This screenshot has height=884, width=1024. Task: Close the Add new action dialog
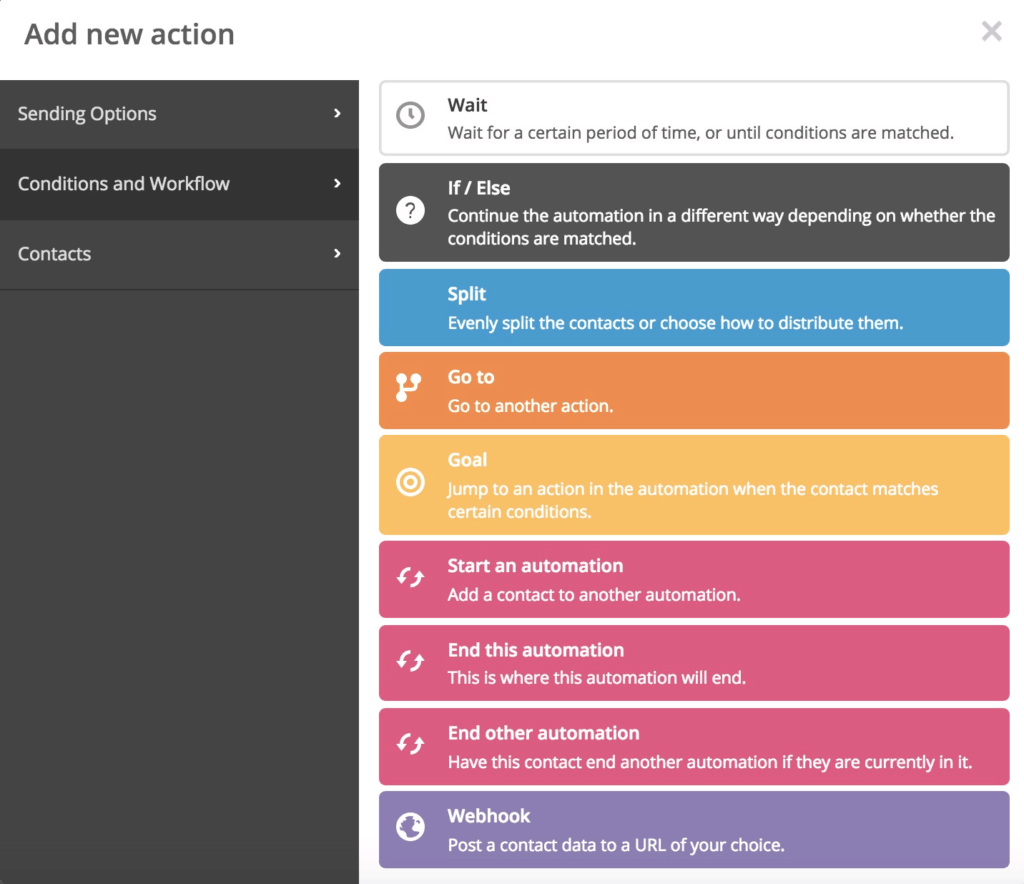(x=991, y=32)
